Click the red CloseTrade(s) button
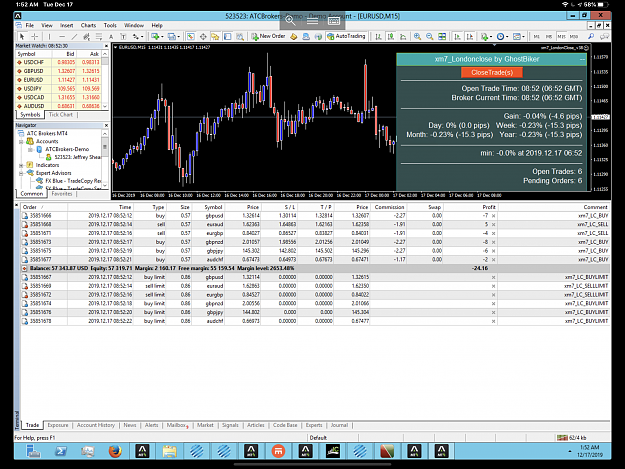Image resolution: width=625 pixels, height=469 pixels. (x=492, y=73)
